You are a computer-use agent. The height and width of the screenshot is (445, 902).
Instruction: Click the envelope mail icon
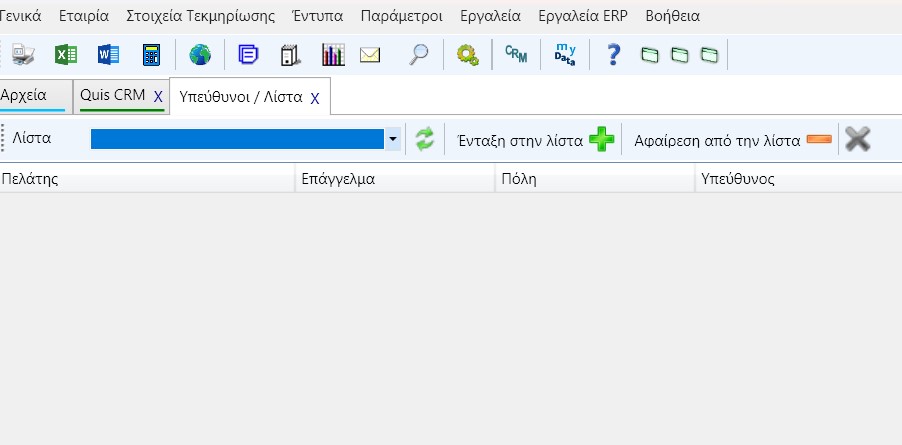pyautogui.click(x=370, y=55)
